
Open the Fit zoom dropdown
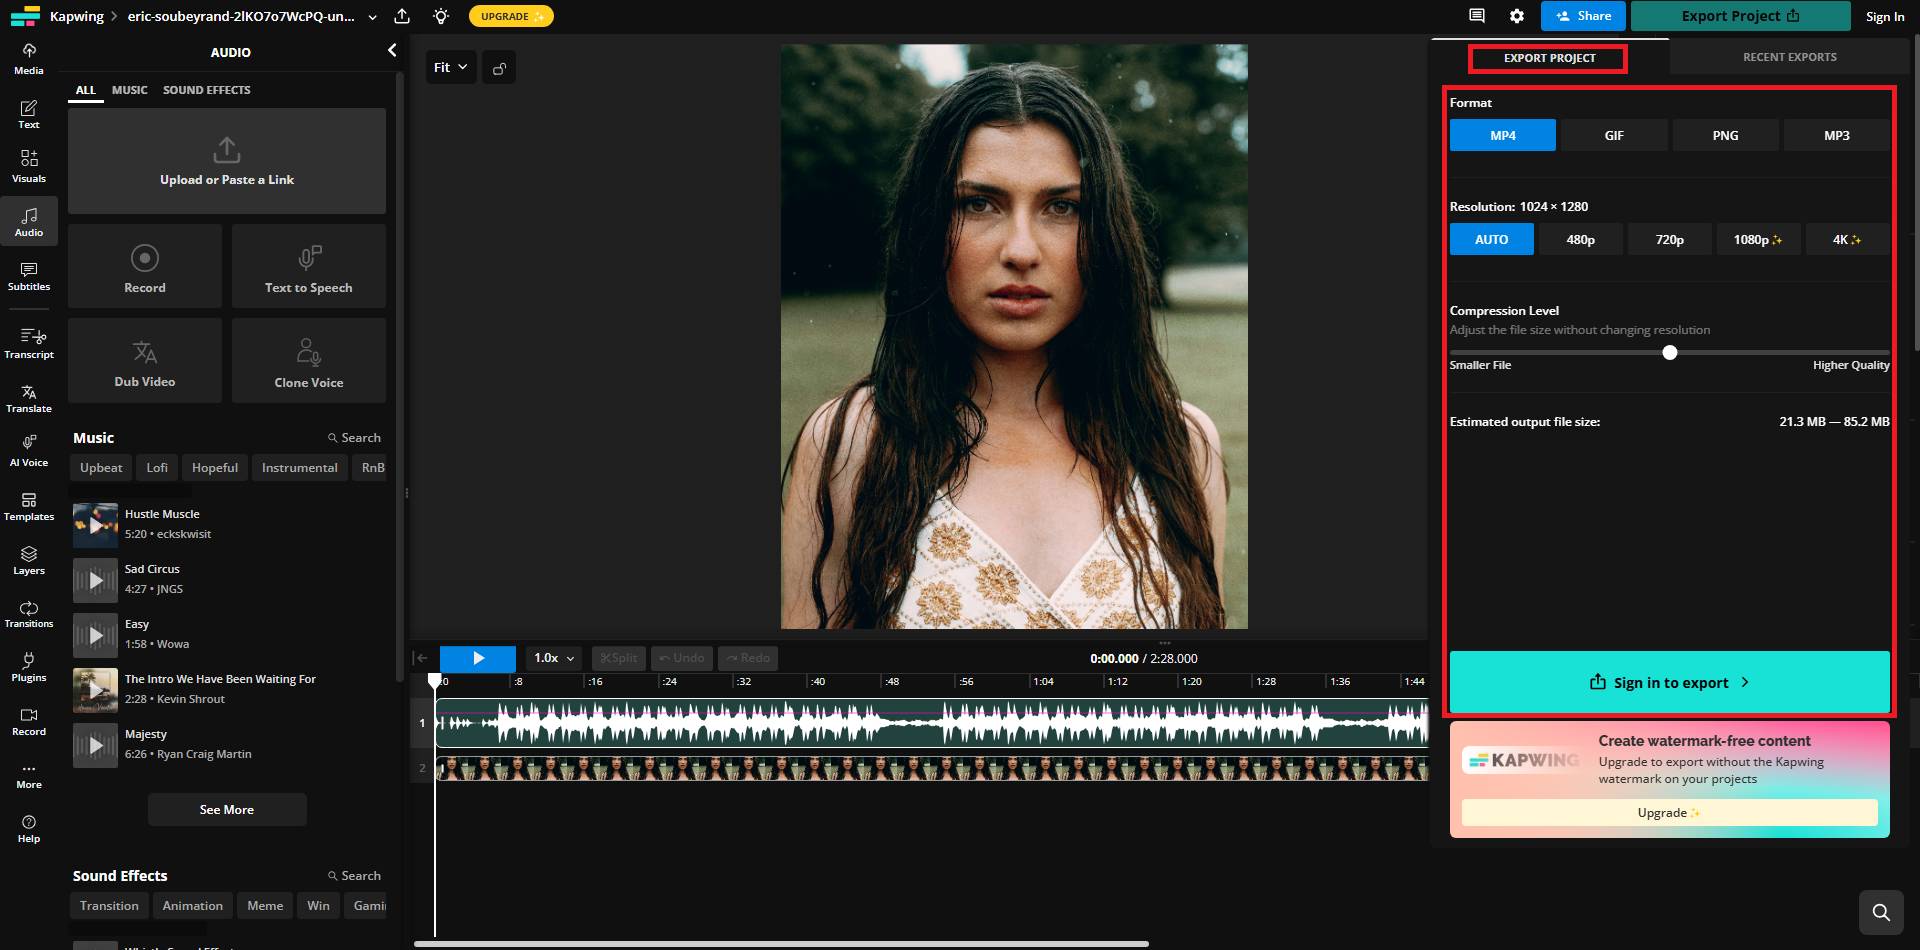(x=450, y=67)
